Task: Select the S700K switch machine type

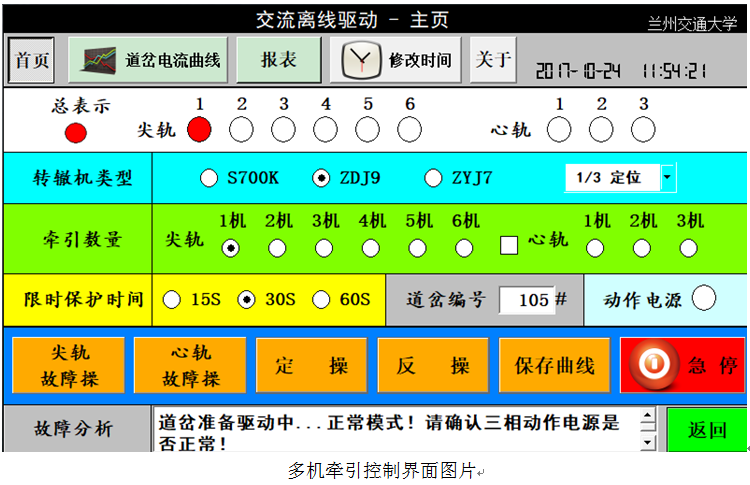Action: [209, 178]
